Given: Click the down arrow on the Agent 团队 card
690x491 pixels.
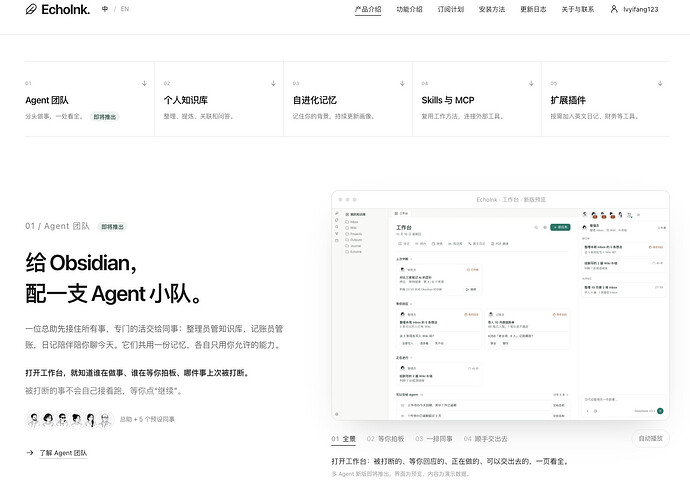Looking at the screenshot, I should pyautogui.click(x=144, y=83).
